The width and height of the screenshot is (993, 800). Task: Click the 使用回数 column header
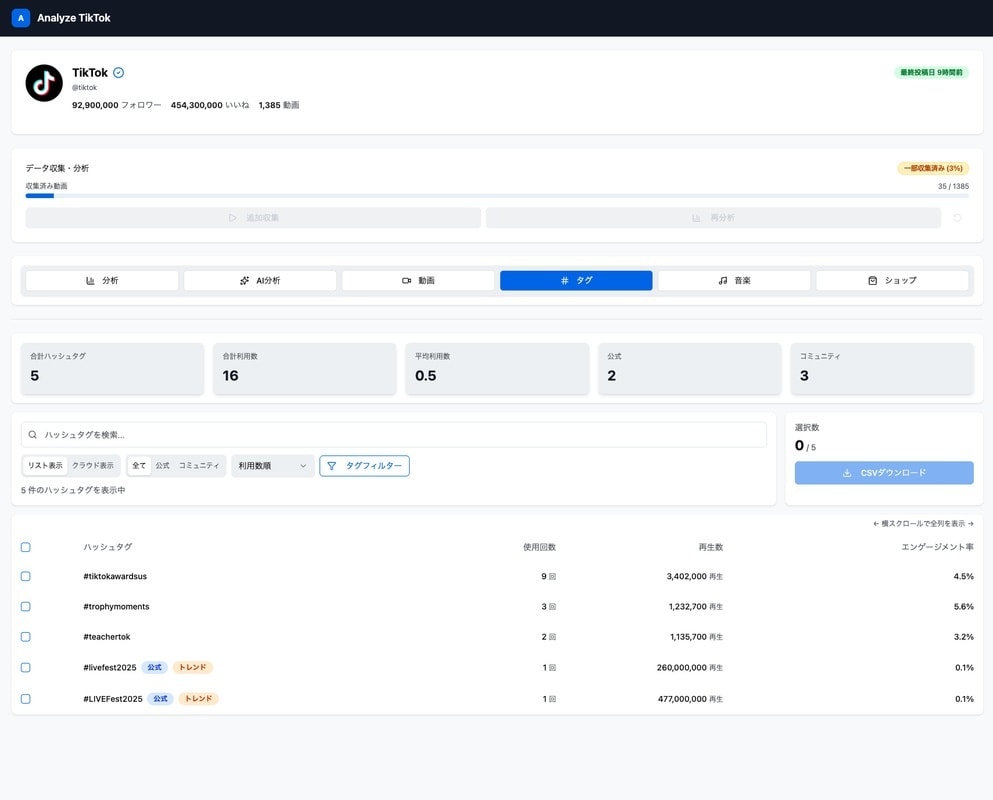coord(539,547)
